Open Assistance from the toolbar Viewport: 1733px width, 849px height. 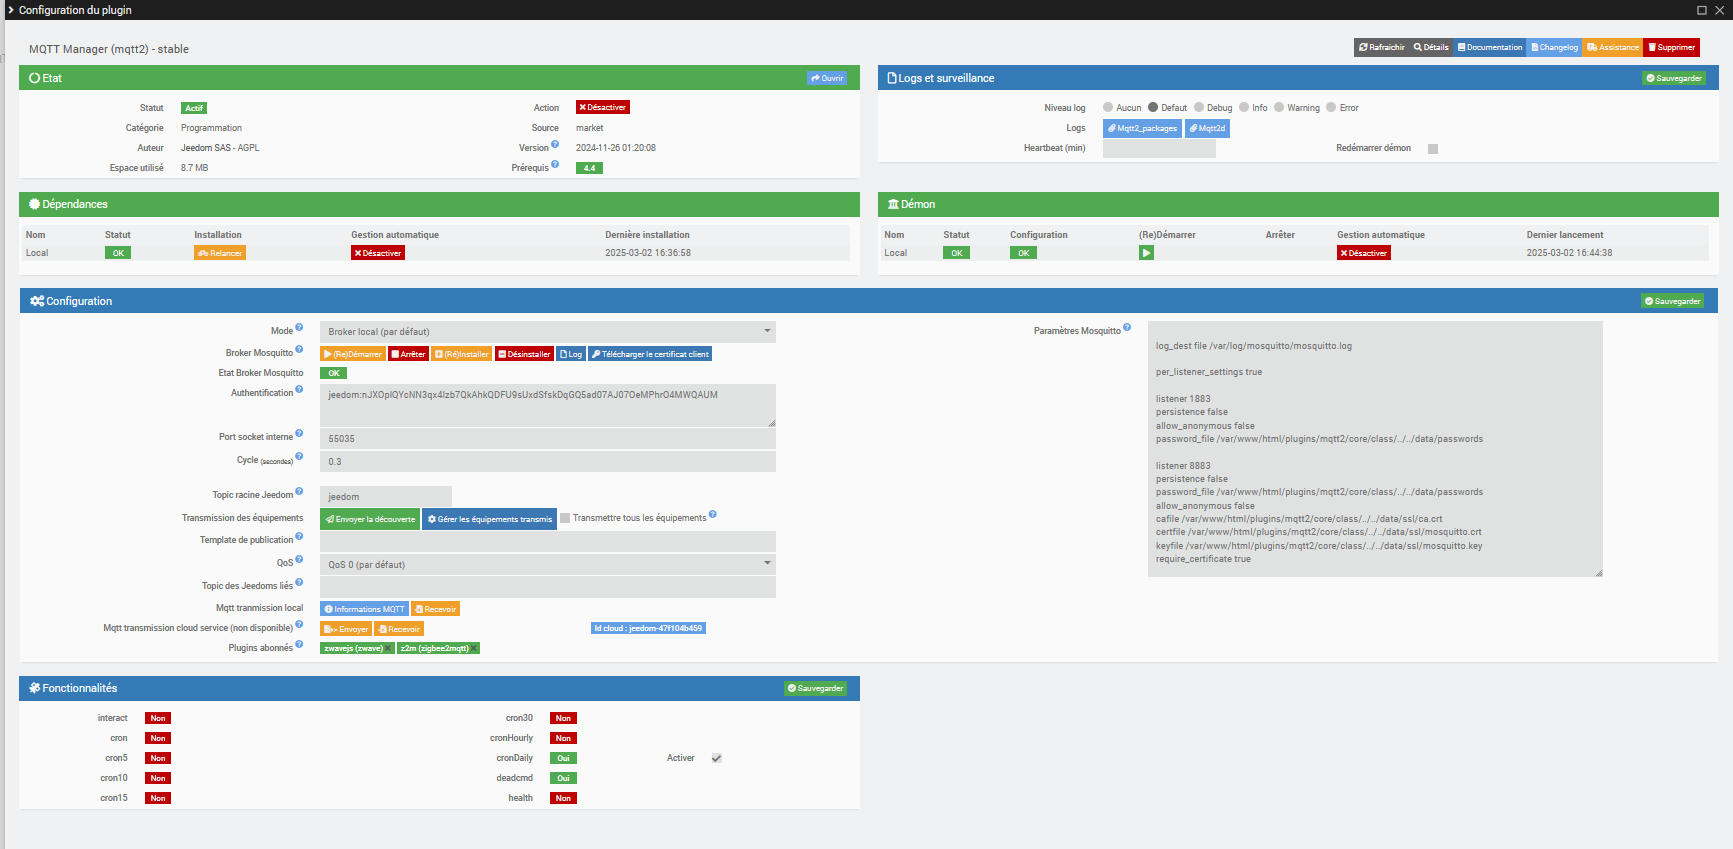click(x=1613, y=47)
